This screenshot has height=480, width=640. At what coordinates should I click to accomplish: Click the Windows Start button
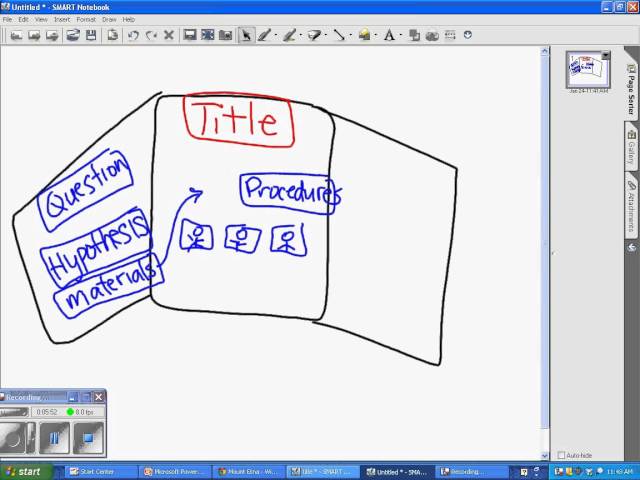(26, 472)
